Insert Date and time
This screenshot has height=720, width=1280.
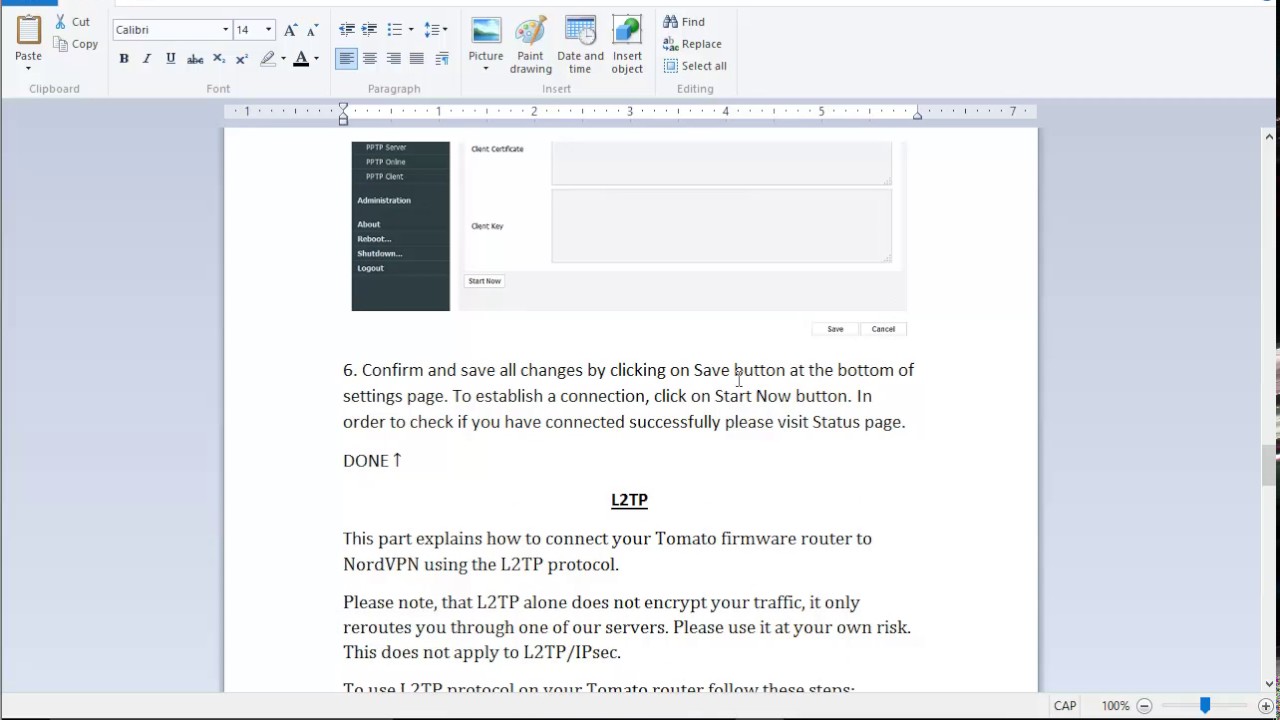[581, 45]
